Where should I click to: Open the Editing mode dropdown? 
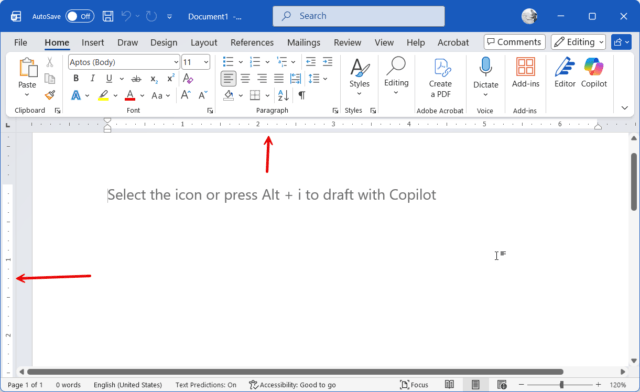coord(578,42)
